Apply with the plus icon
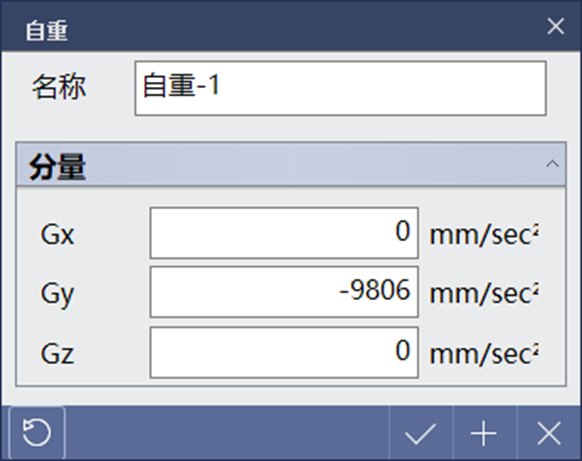The image size is (582, 461). point(484,433)
